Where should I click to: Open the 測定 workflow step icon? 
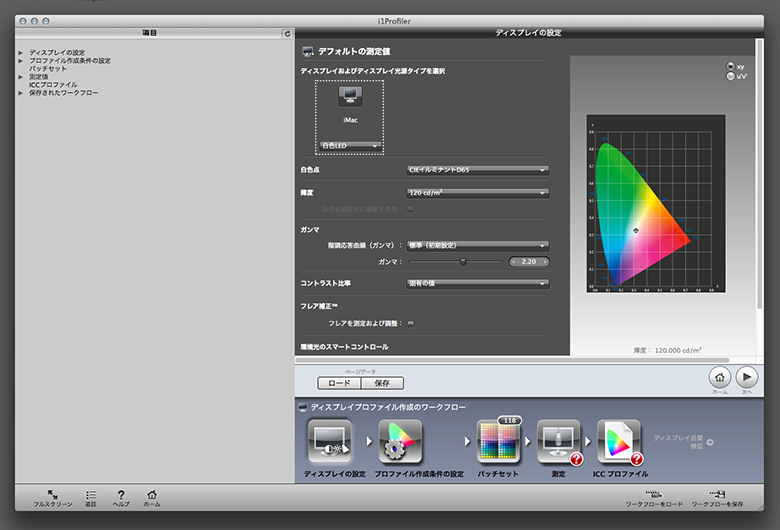(x=558, y=442)
